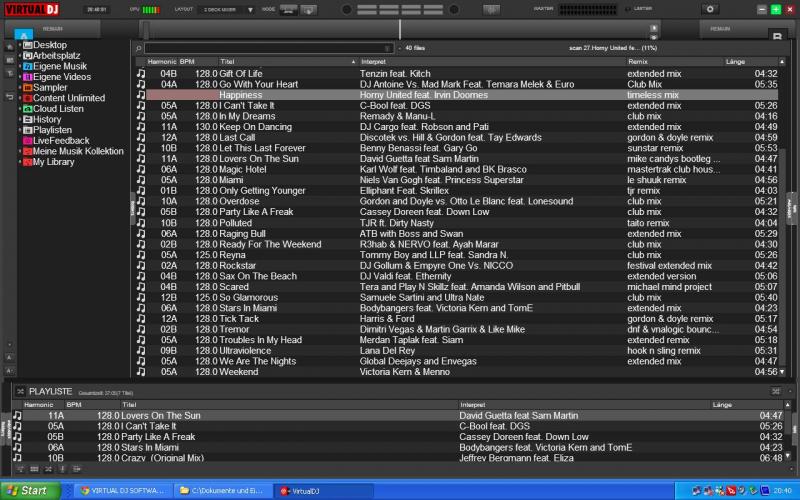The height and width of the screenshot is (500, 800).
Task: Expand the Eigene Musik tree node
Action: point(20,66)
